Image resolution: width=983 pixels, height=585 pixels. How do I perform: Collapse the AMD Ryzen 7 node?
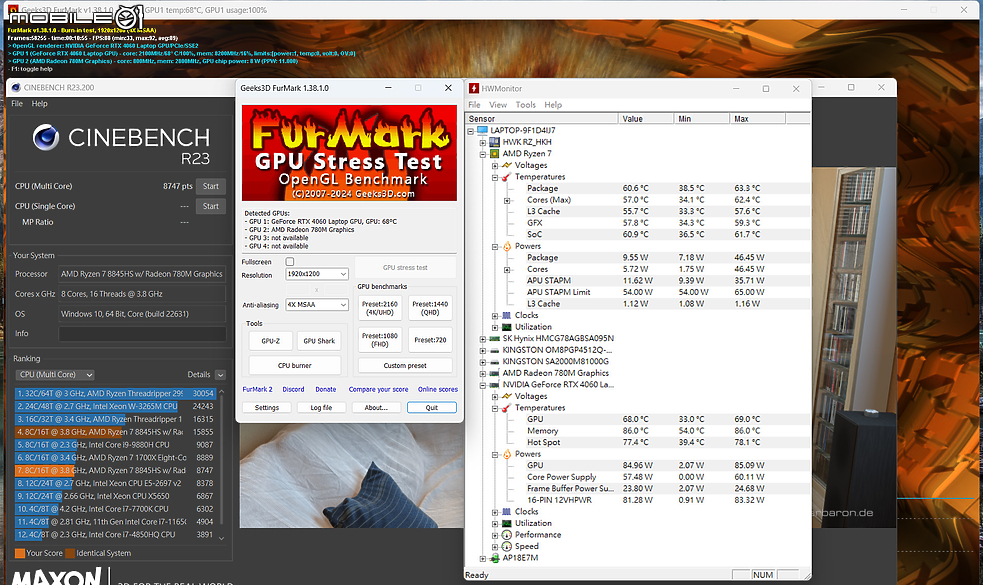[483, 154]
